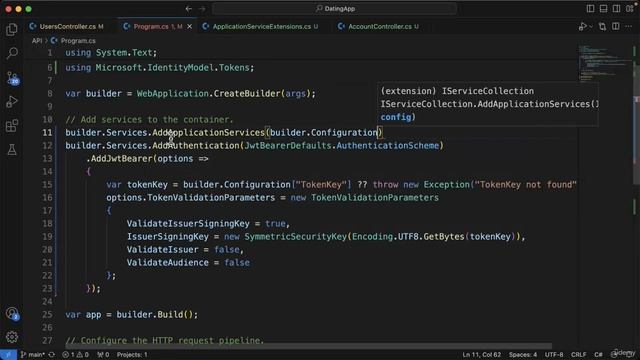
Task: Open the Accounts menu icon
Action: [12, 313]
